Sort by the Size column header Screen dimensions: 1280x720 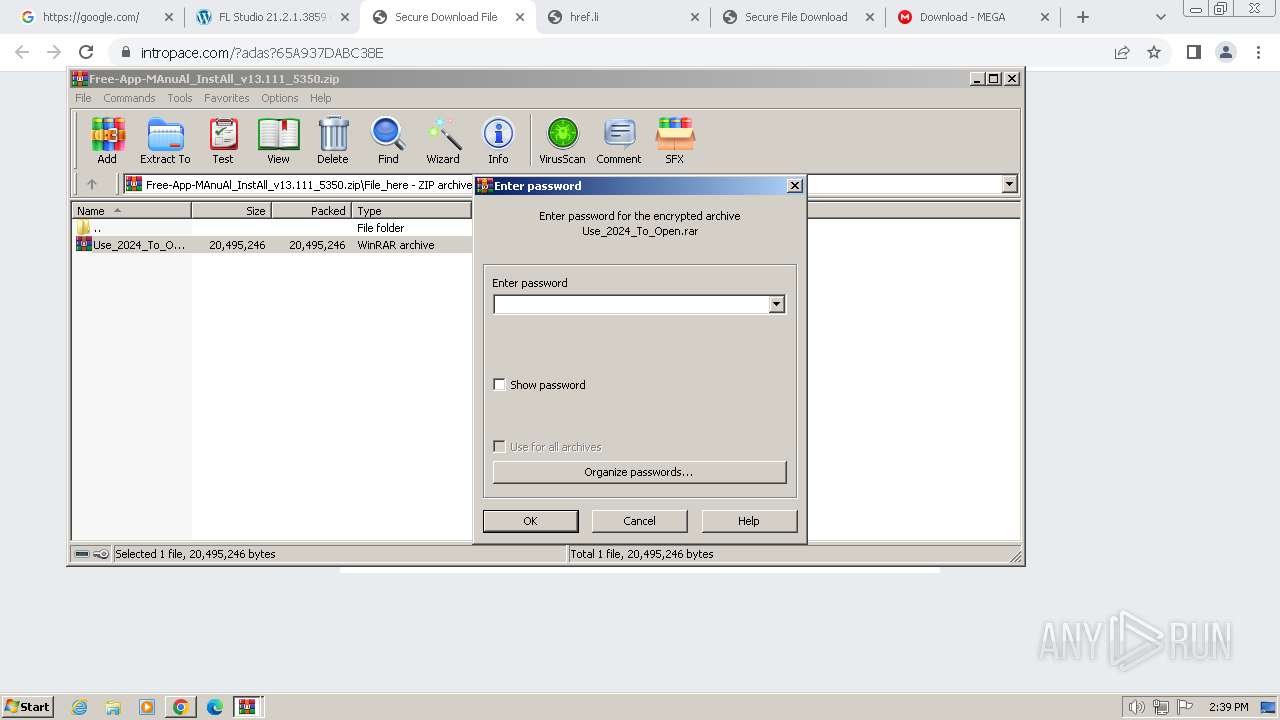coord(231,211)
